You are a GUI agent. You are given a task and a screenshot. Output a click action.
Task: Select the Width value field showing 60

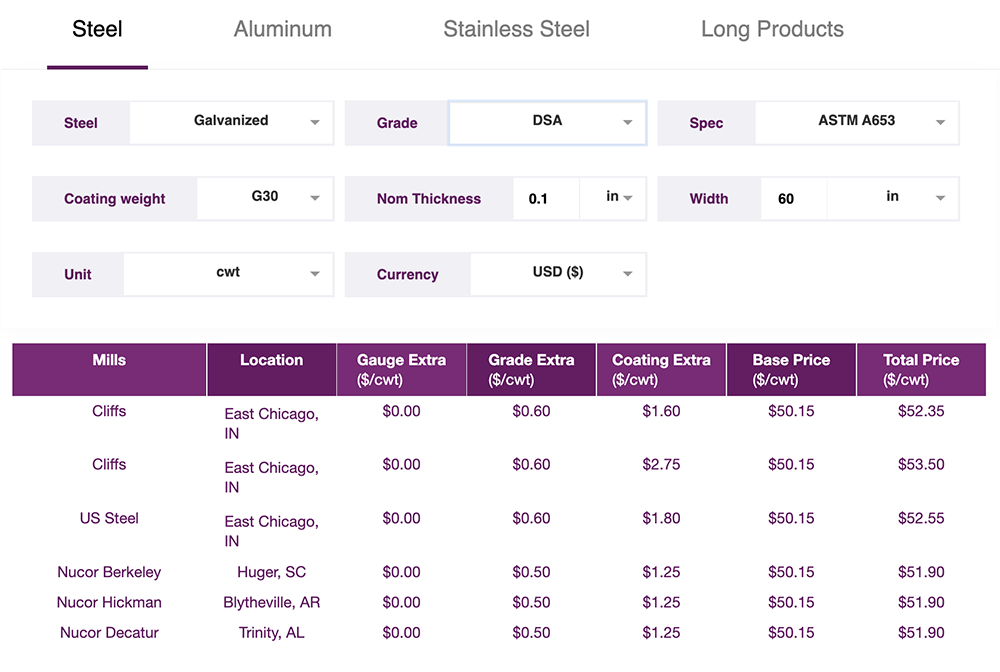coord(793,198)
